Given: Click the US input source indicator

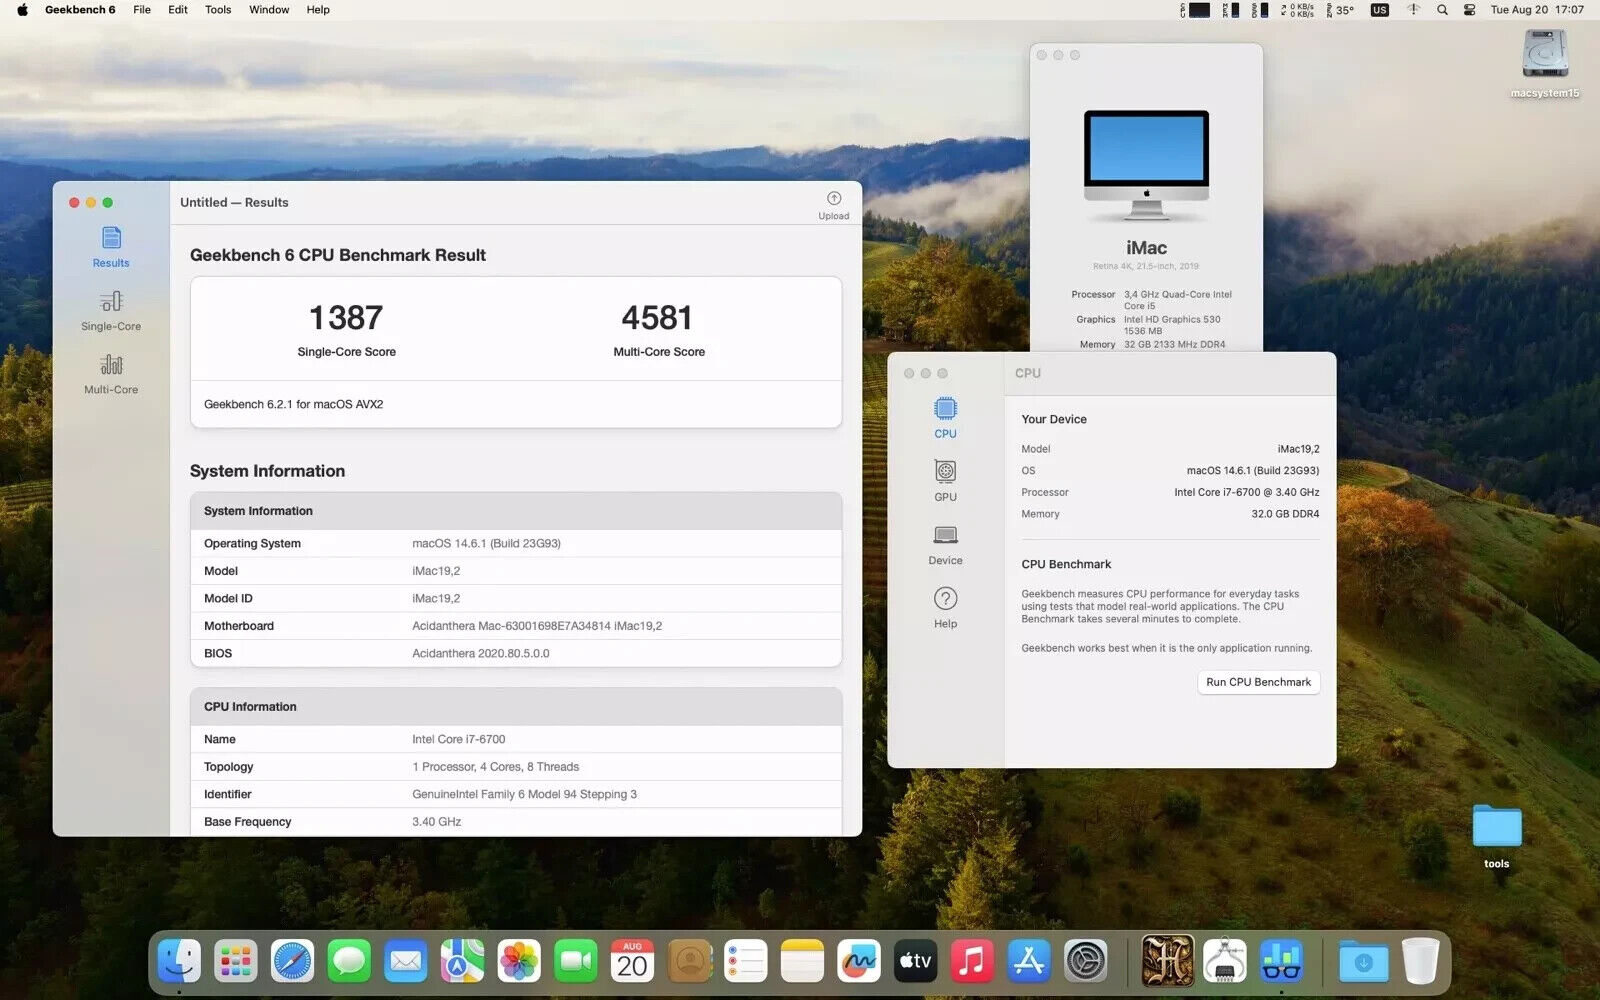Looking at the screenshot, I should [1380, 10].
